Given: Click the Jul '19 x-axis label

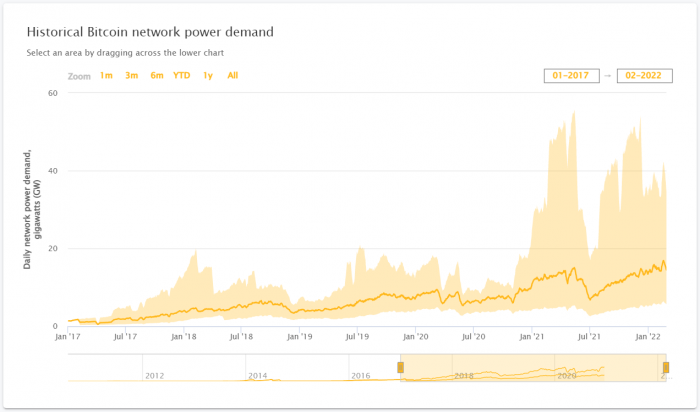Looking at the screenshot, I should point(359,338).
